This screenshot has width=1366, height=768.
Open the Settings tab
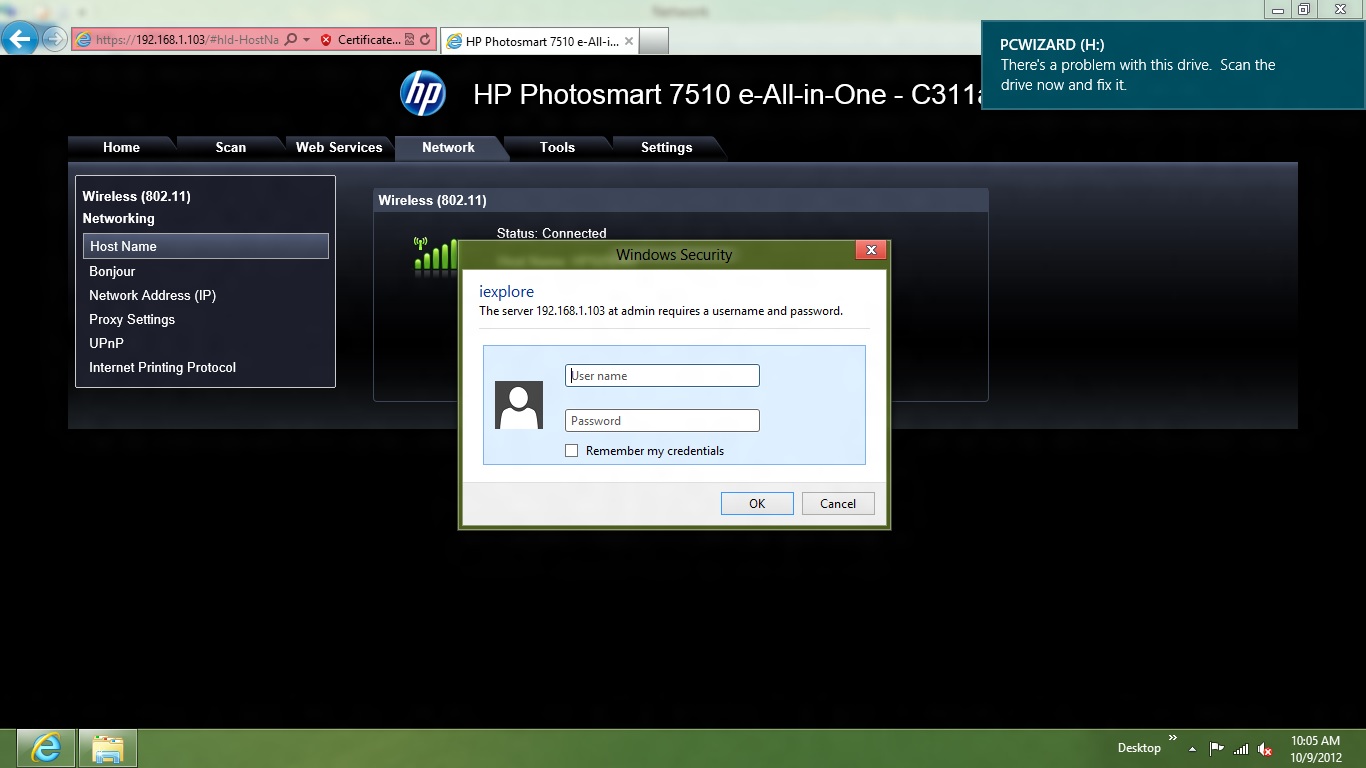(666, 147)
